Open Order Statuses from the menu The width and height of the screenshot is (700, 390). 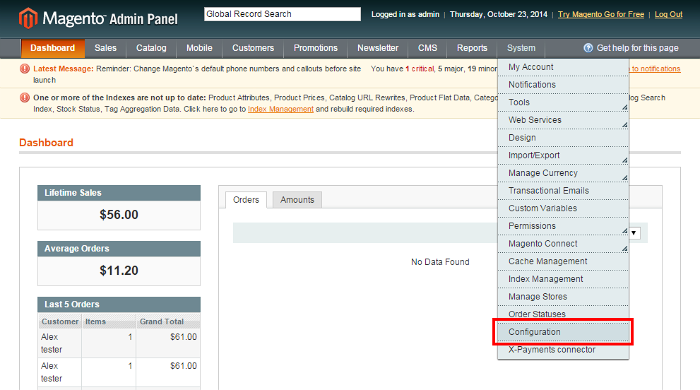tap(563, 314)
